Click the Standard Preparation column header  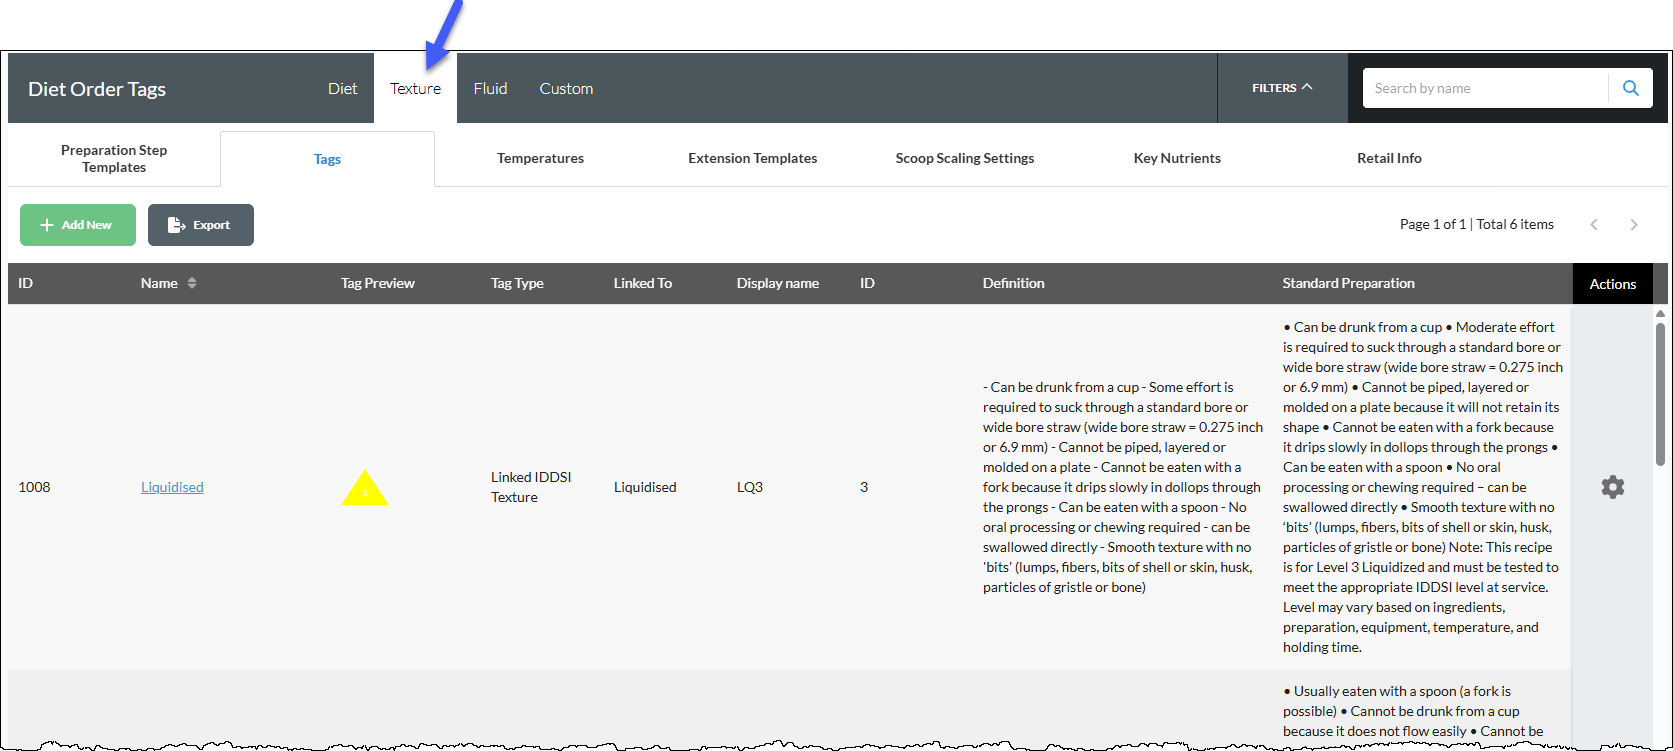[1348, 283]
